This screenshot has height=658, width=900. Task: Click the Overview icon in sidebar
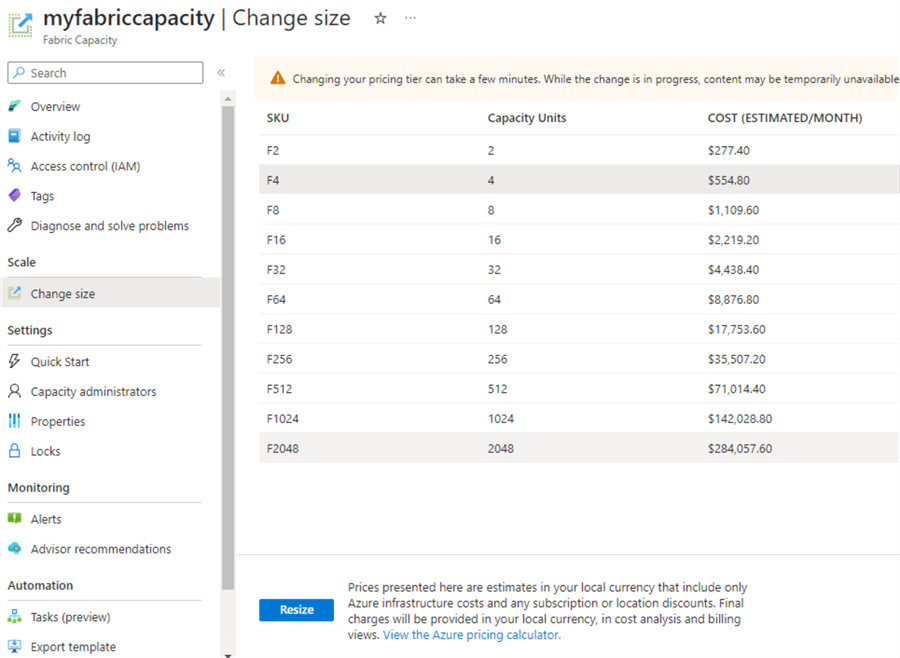[14, 106]
